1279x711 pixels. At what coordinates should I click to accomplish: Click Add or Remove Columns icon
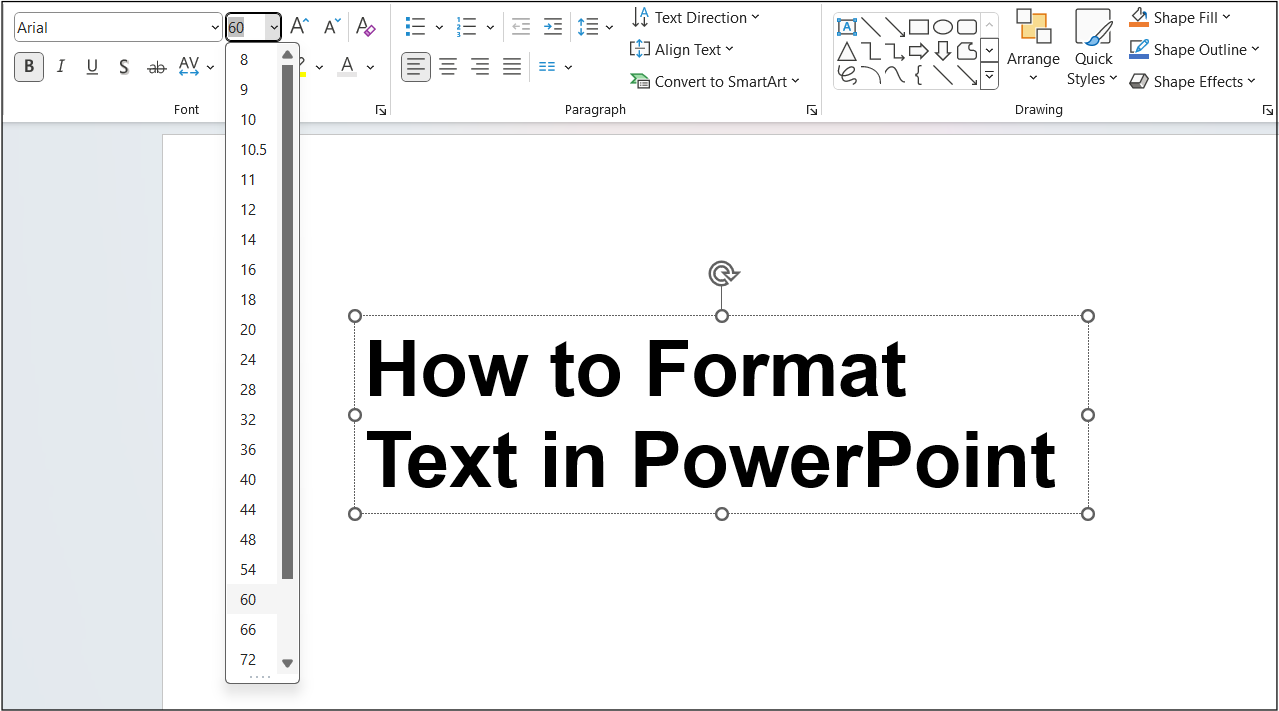pos(547,67)
